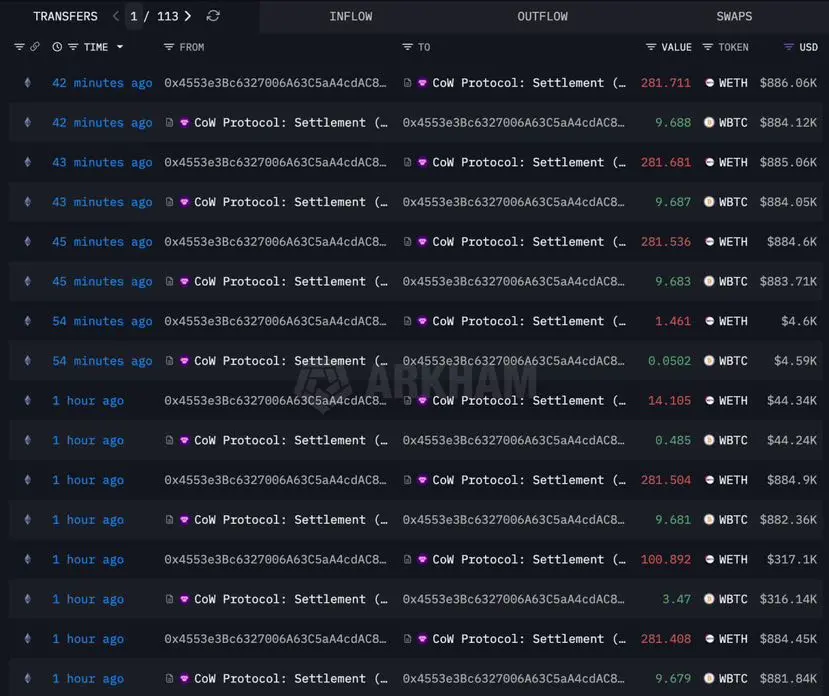
Task: Select the TRANSFERS tab label
Action: click(x=65, y=16)
